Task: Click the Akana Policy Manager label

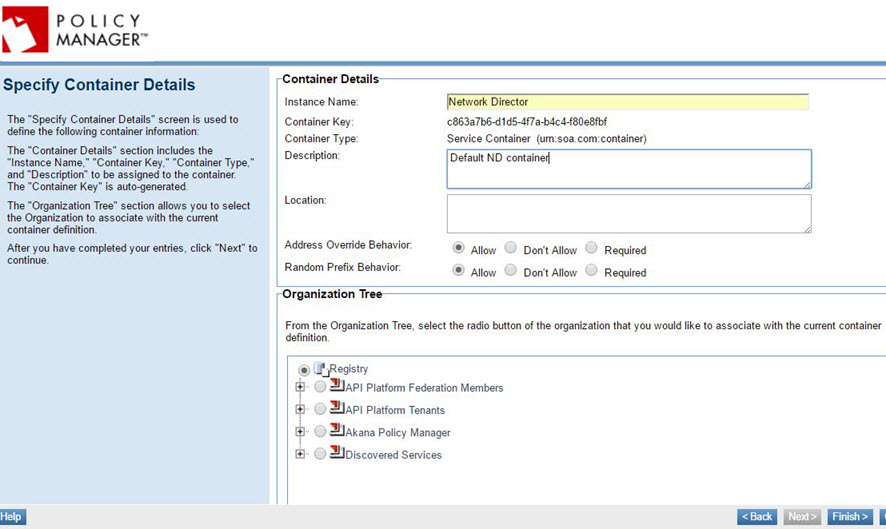Action: pyautogui.click(x=398, y=433)
